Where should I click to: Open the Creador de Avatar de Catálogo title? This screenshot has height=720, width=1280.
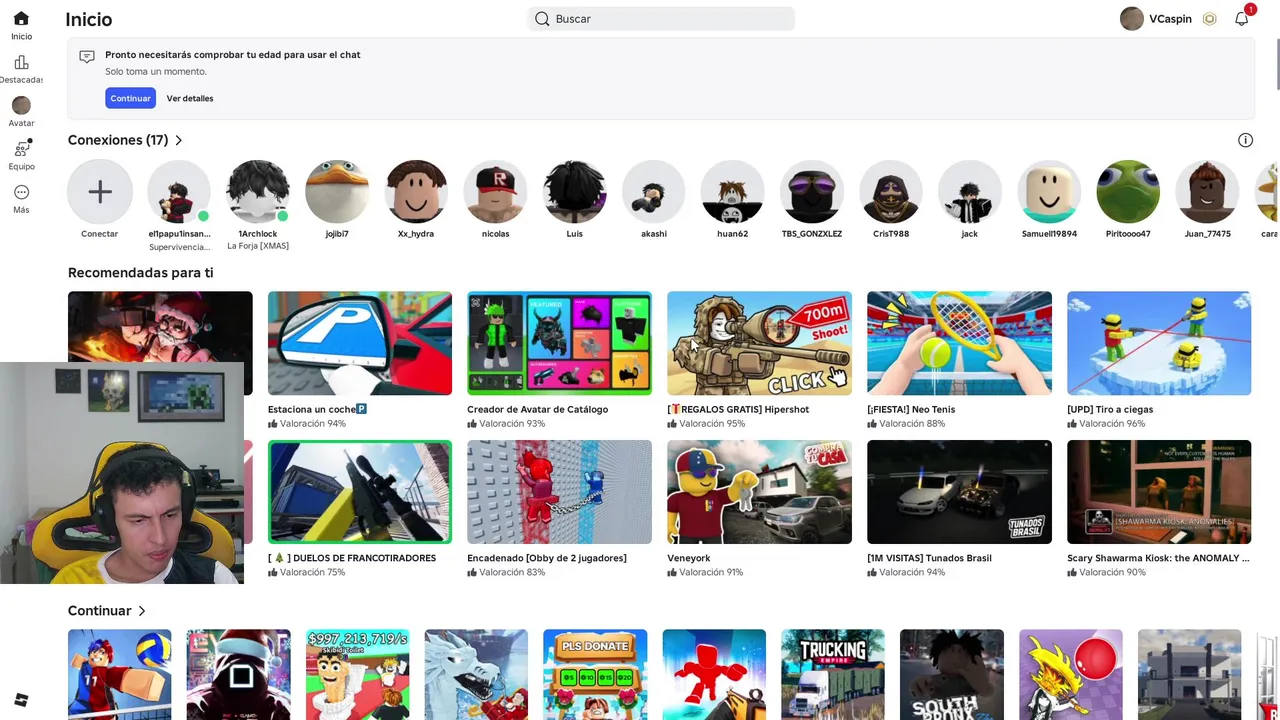[537, 409]
